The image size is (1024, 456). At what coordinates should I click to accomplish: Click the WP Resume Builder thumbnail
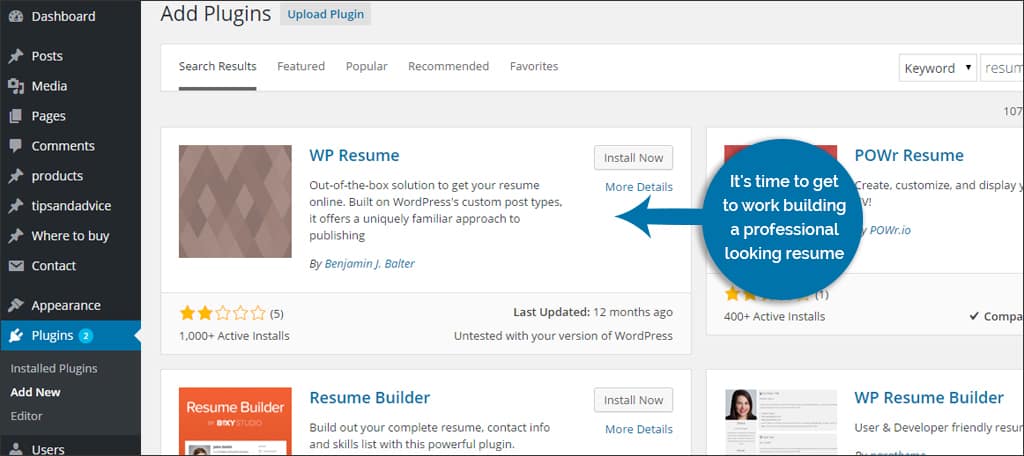point(781,421)
